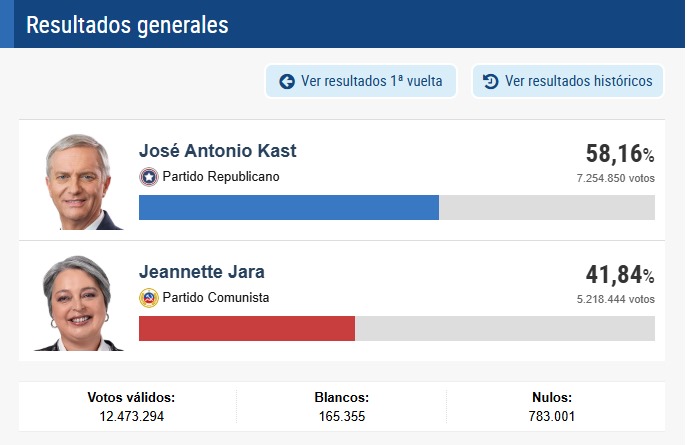The height and width of the screenshot is (445, 689).
Task: Click Jara's red vote progress bar
Action: 246,328
